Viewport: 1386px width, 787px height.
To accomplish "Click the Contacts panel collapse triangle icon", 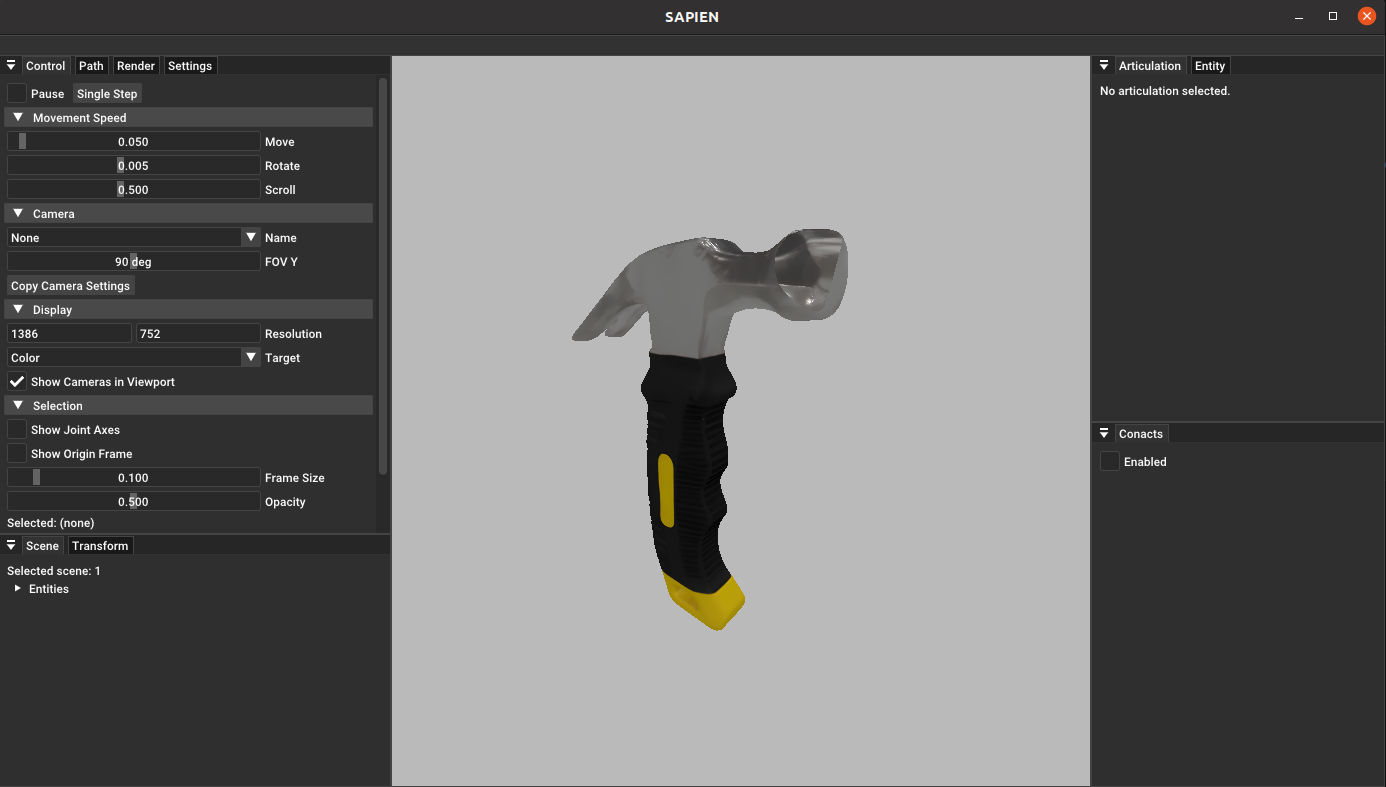I will coord(1104,433).
